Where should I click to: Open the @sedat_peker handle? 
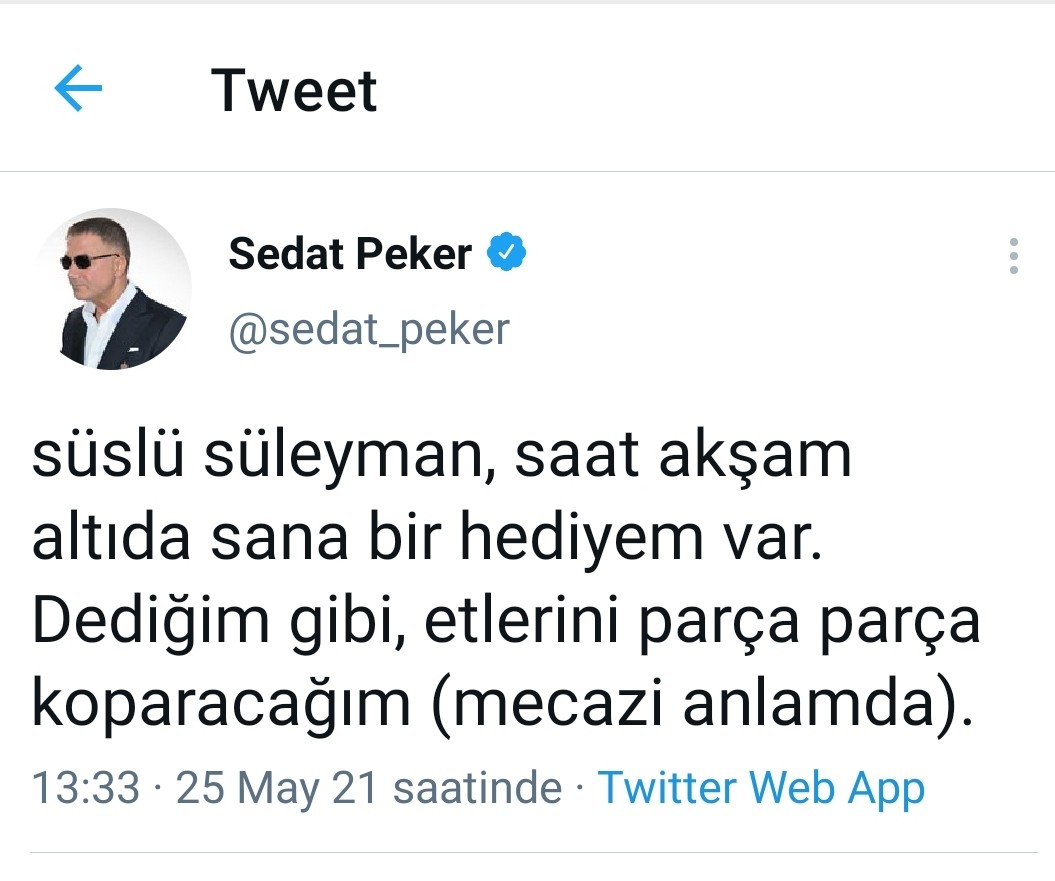pyautogui.click(x=369, y=330)
